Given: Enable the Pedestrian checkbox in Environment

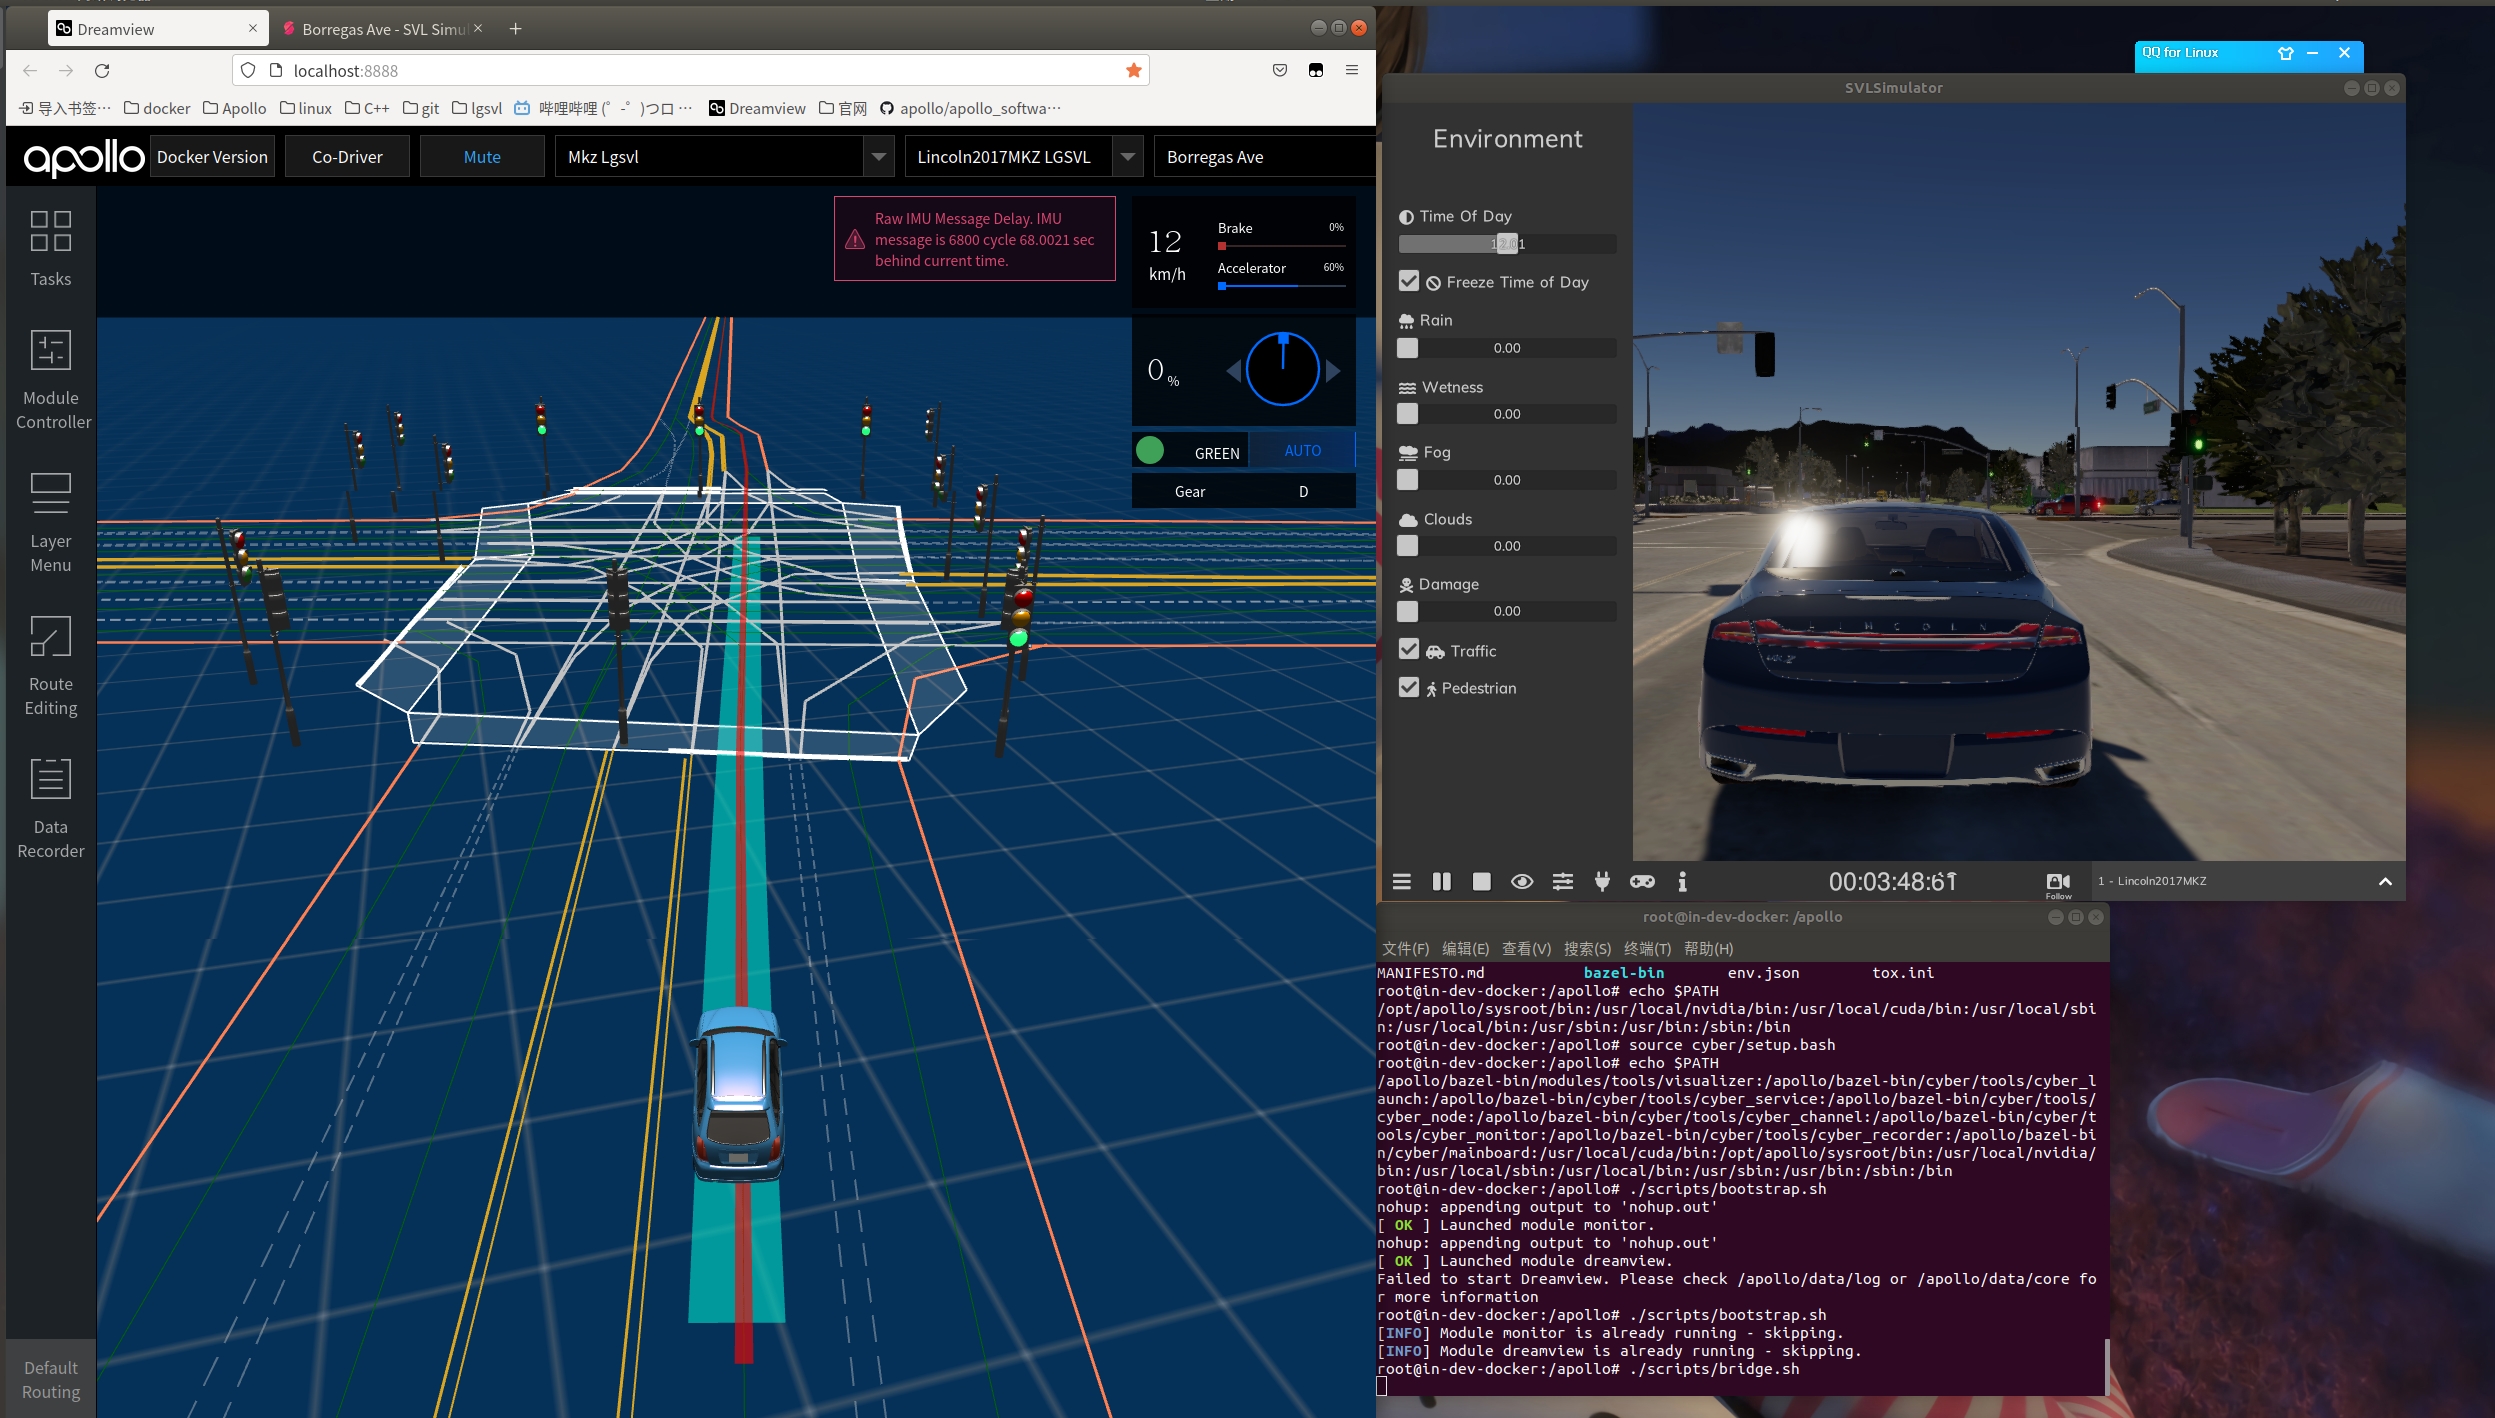Looking at the screenshot, I should [1409, 688].
